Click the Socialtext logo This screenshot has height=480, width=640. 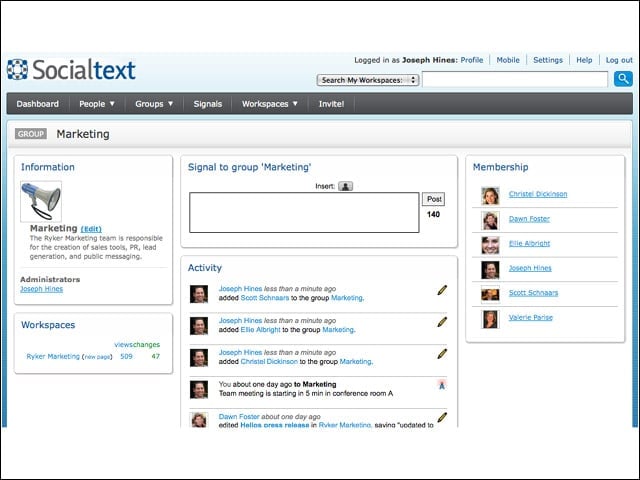click(71, 70)
